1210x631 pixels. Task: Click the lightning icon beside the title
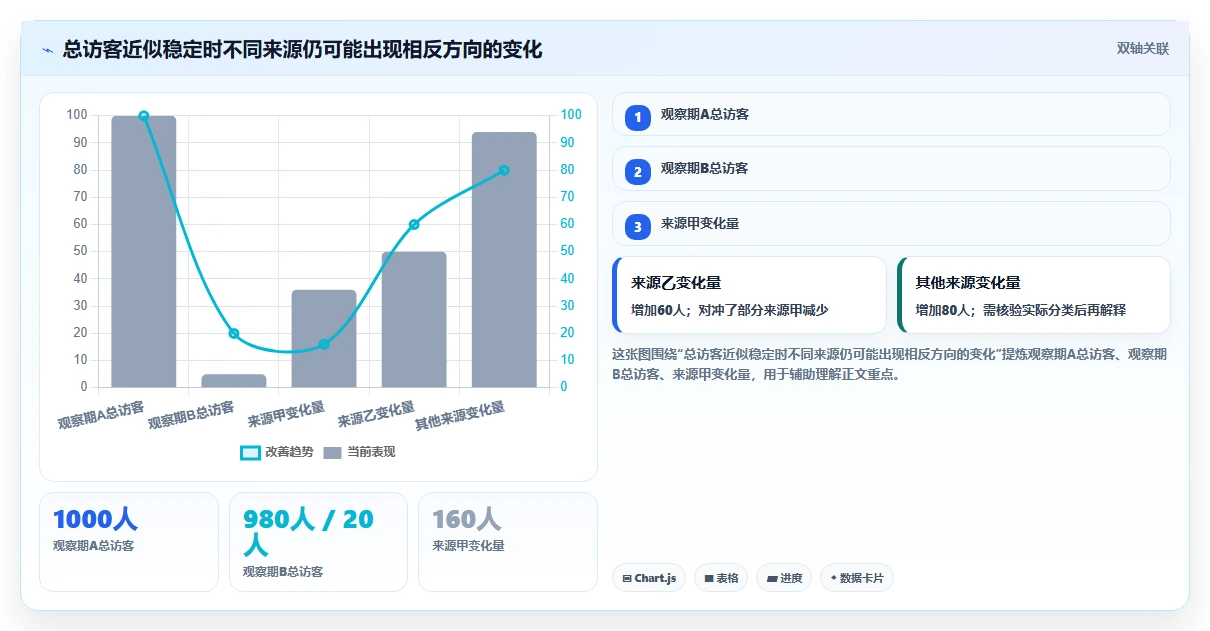47,49
